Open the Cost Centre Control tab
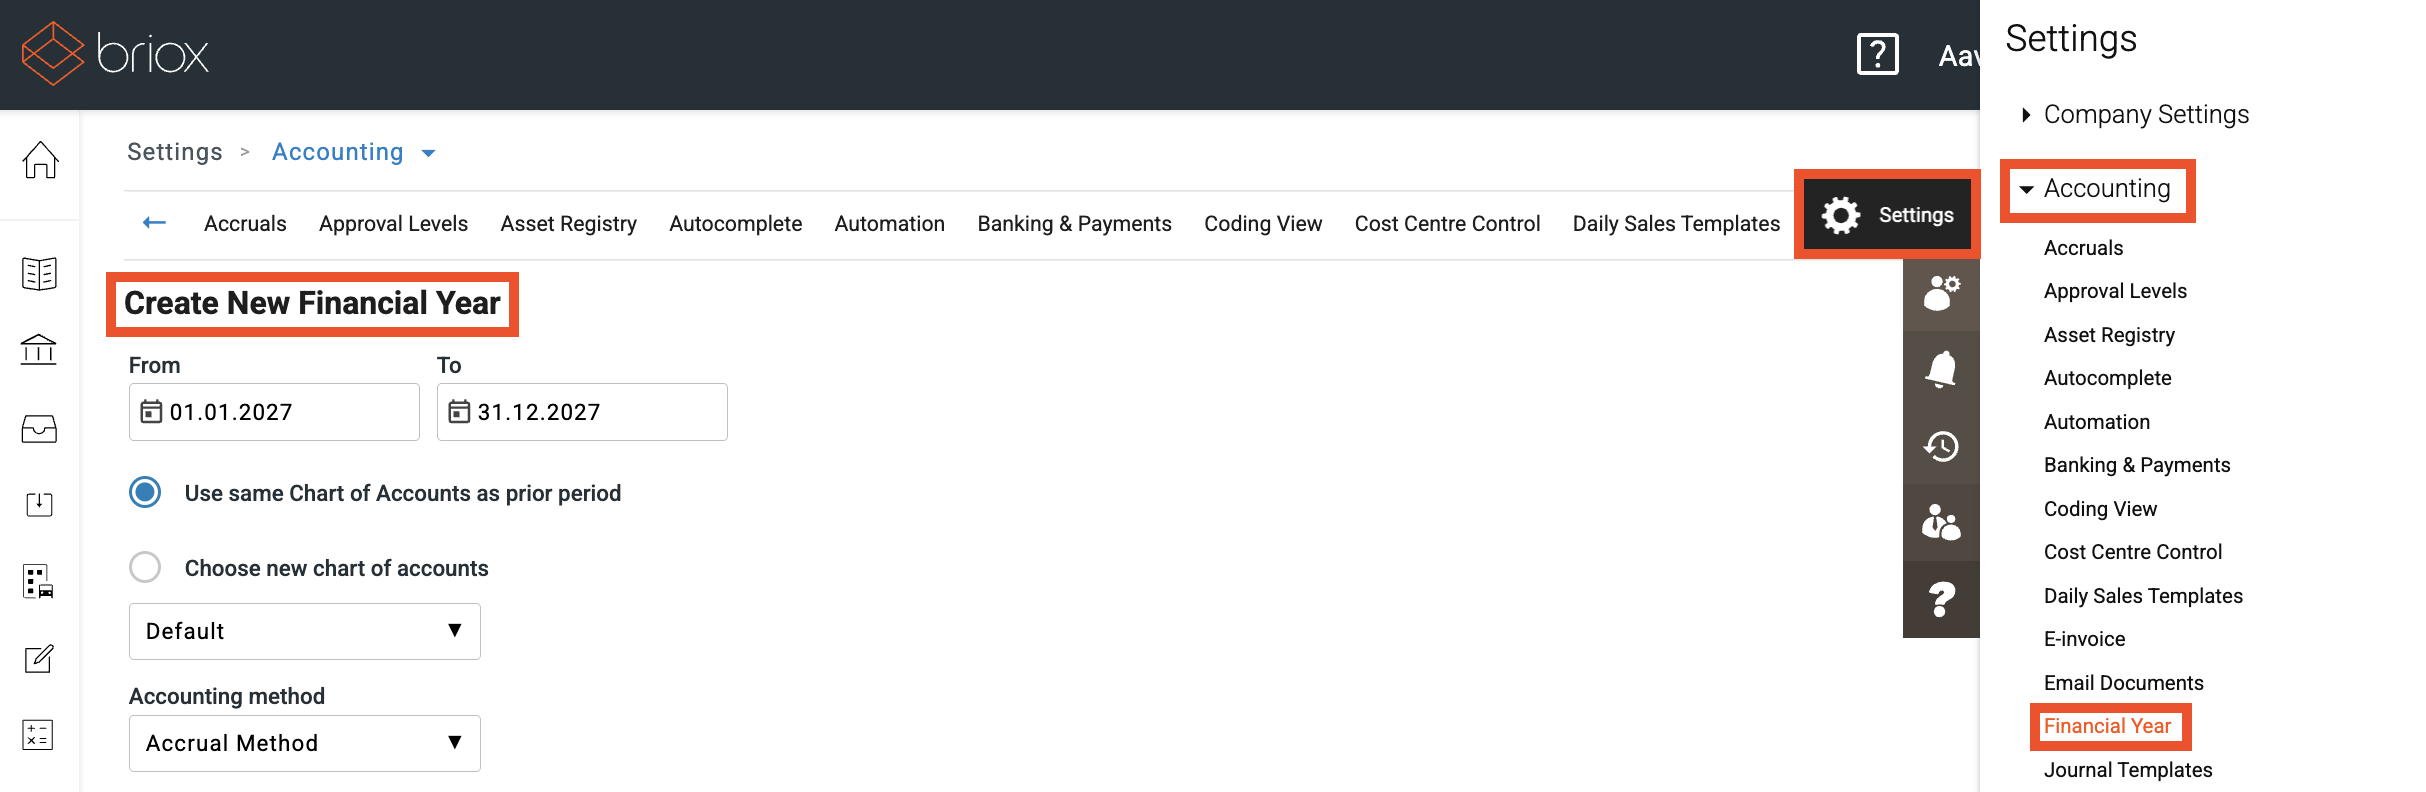Viewport: 2426px width, 792px height. [x=1447, y=224]
